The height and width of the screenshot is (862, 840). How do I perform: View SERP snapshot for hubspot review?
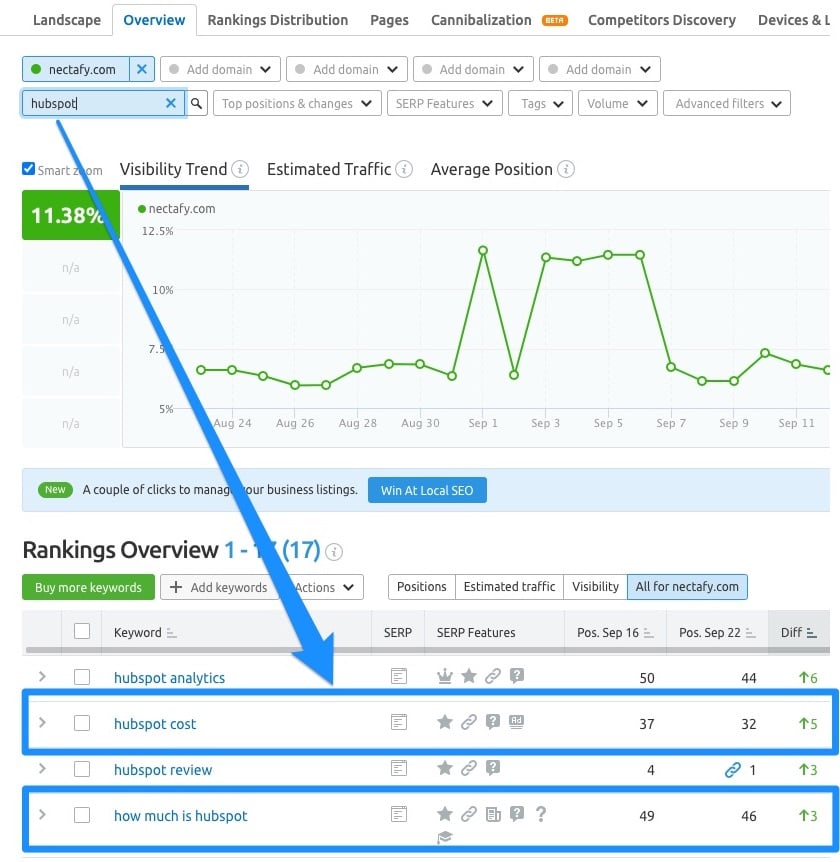399,768
